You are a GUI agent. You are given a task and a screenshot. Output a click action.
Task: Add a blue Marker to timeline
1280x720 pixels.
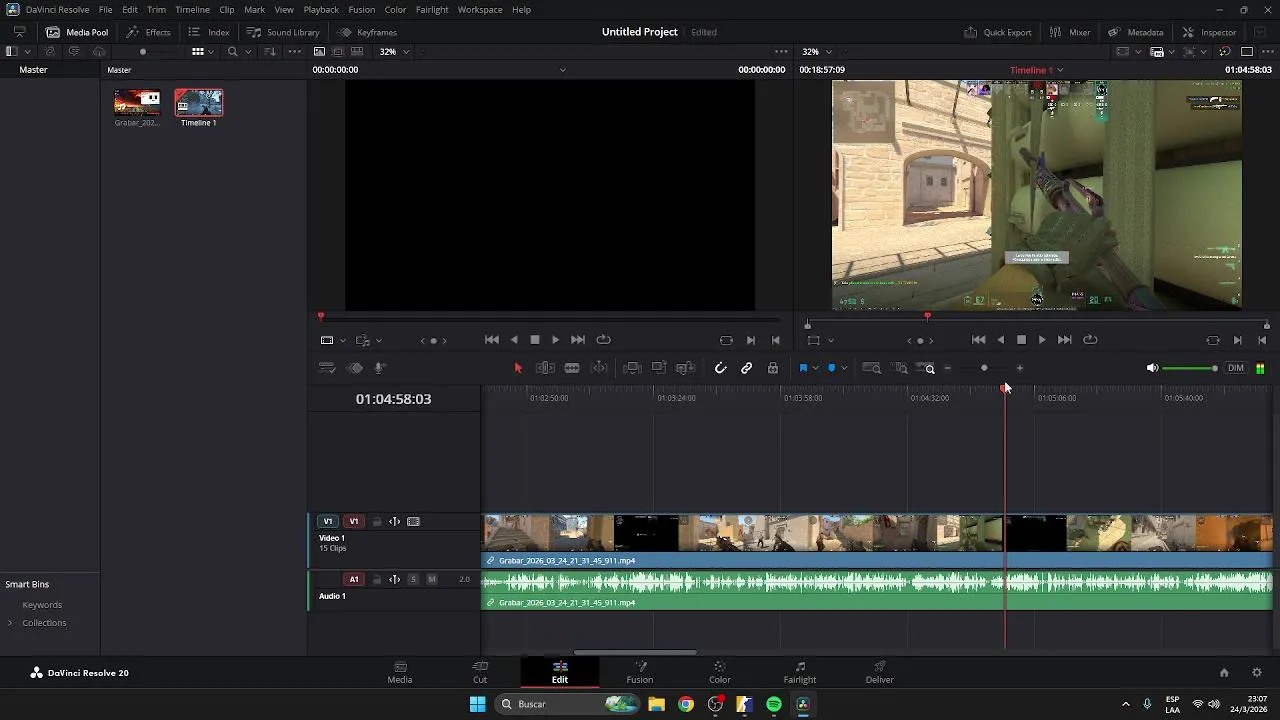(x=831, y=368)
